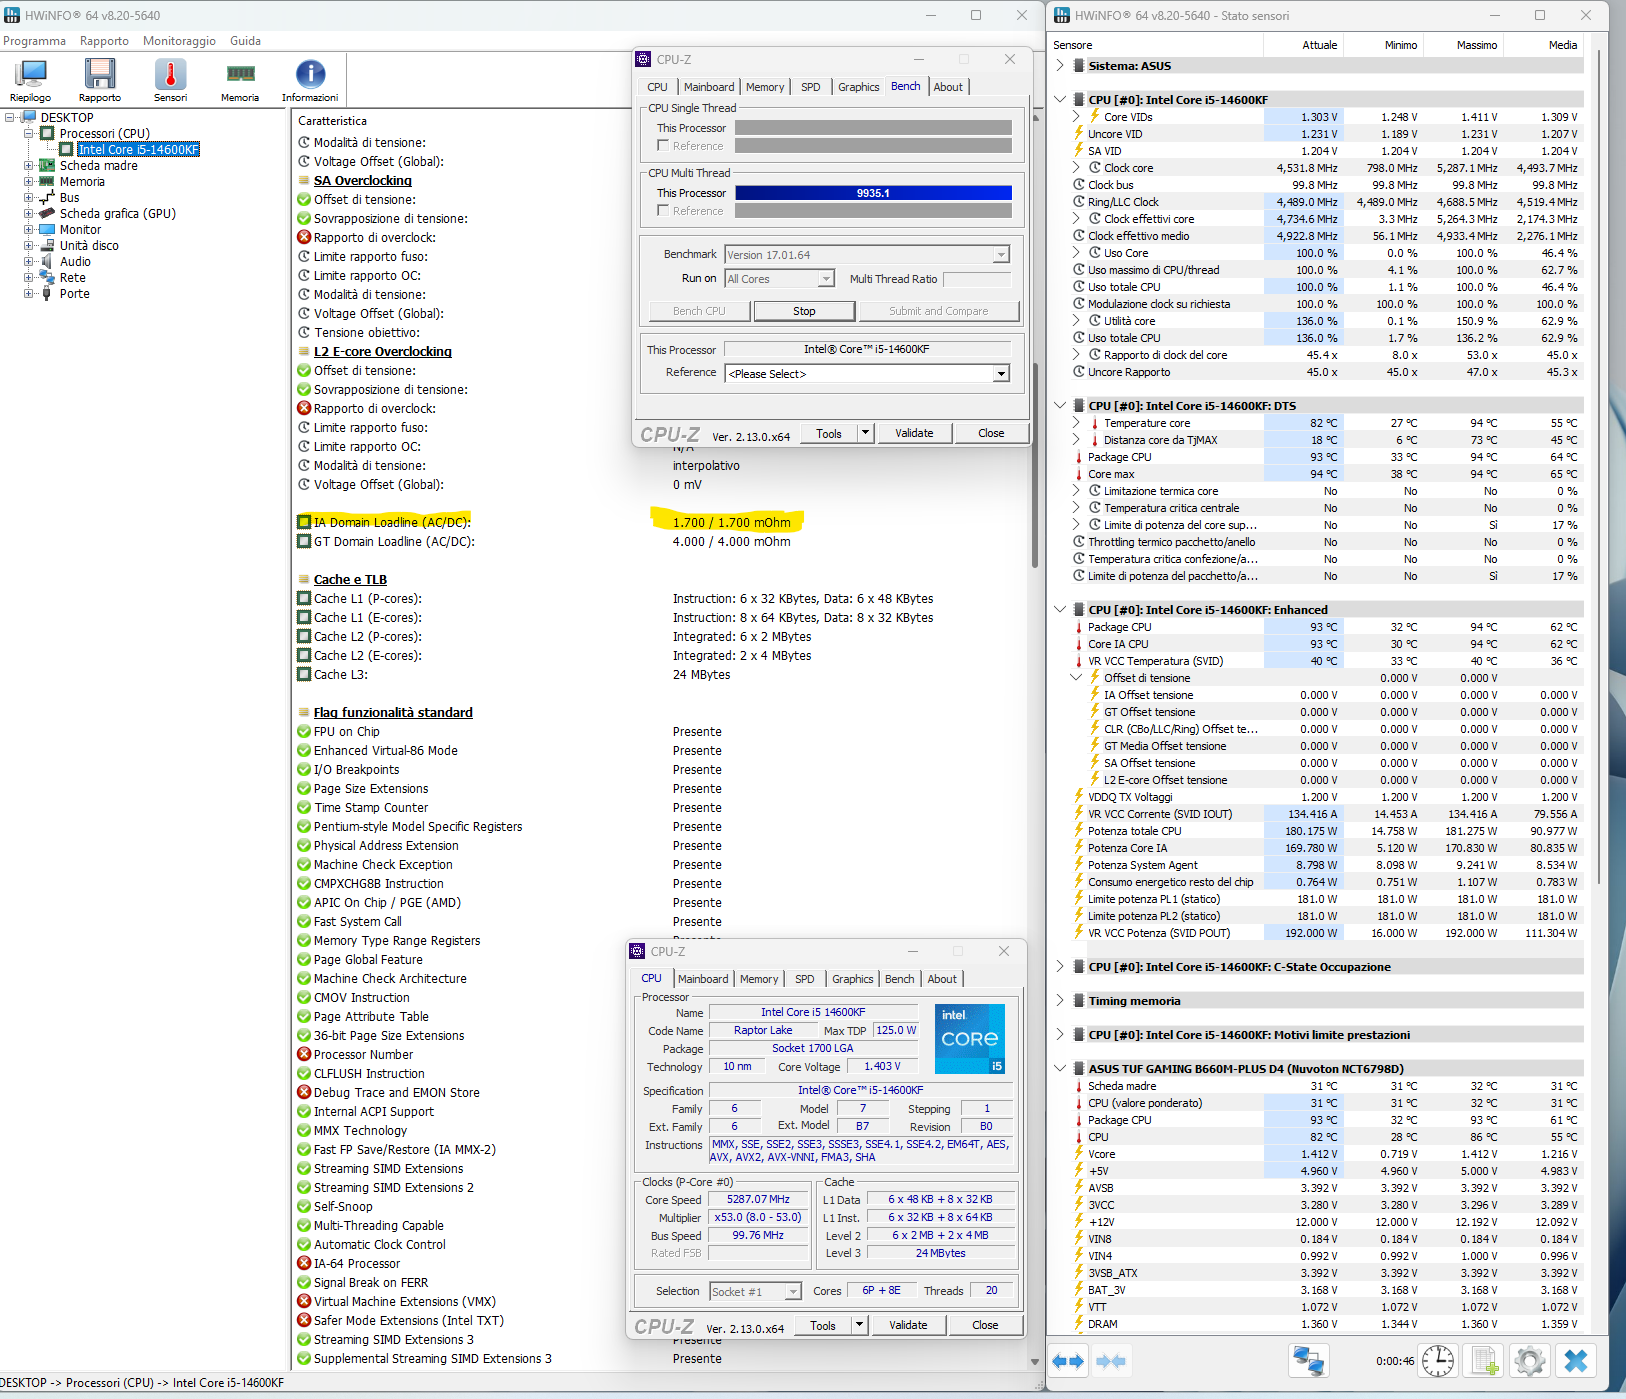Click the Vcore lightning icon in ASUS section
This screenshot has width=1626, height=1399.
[x=1079, y=1154]
